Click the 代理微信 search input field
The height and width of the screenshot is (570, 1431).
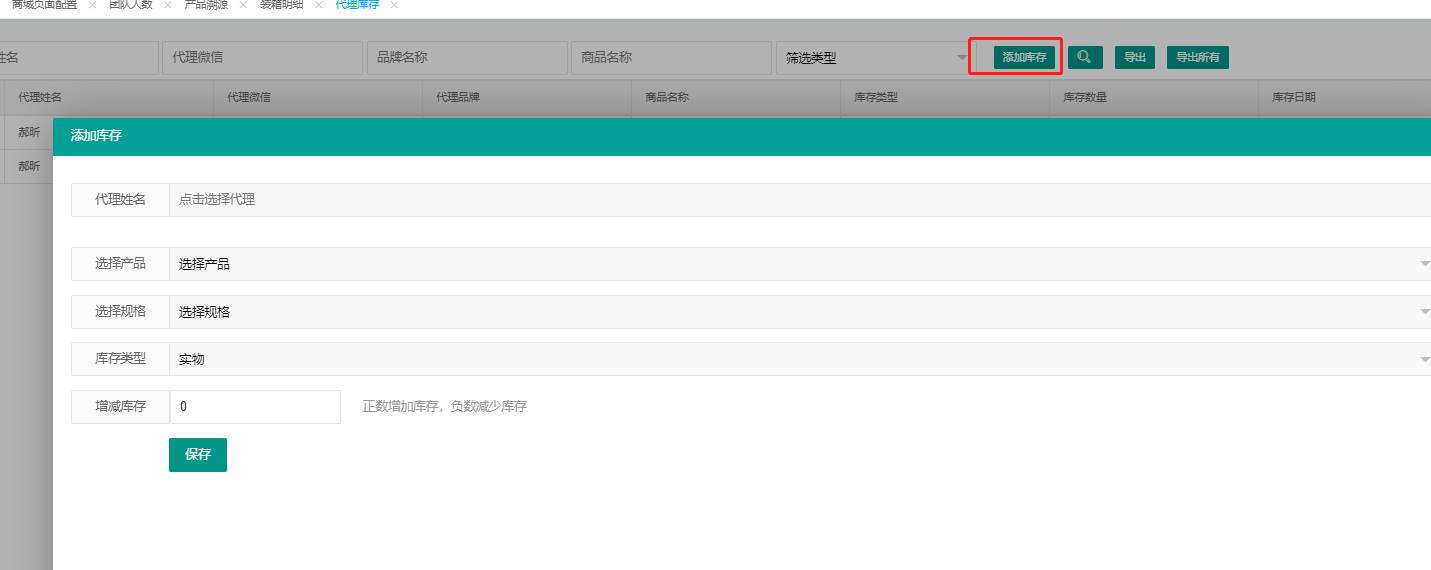[262, 58]
